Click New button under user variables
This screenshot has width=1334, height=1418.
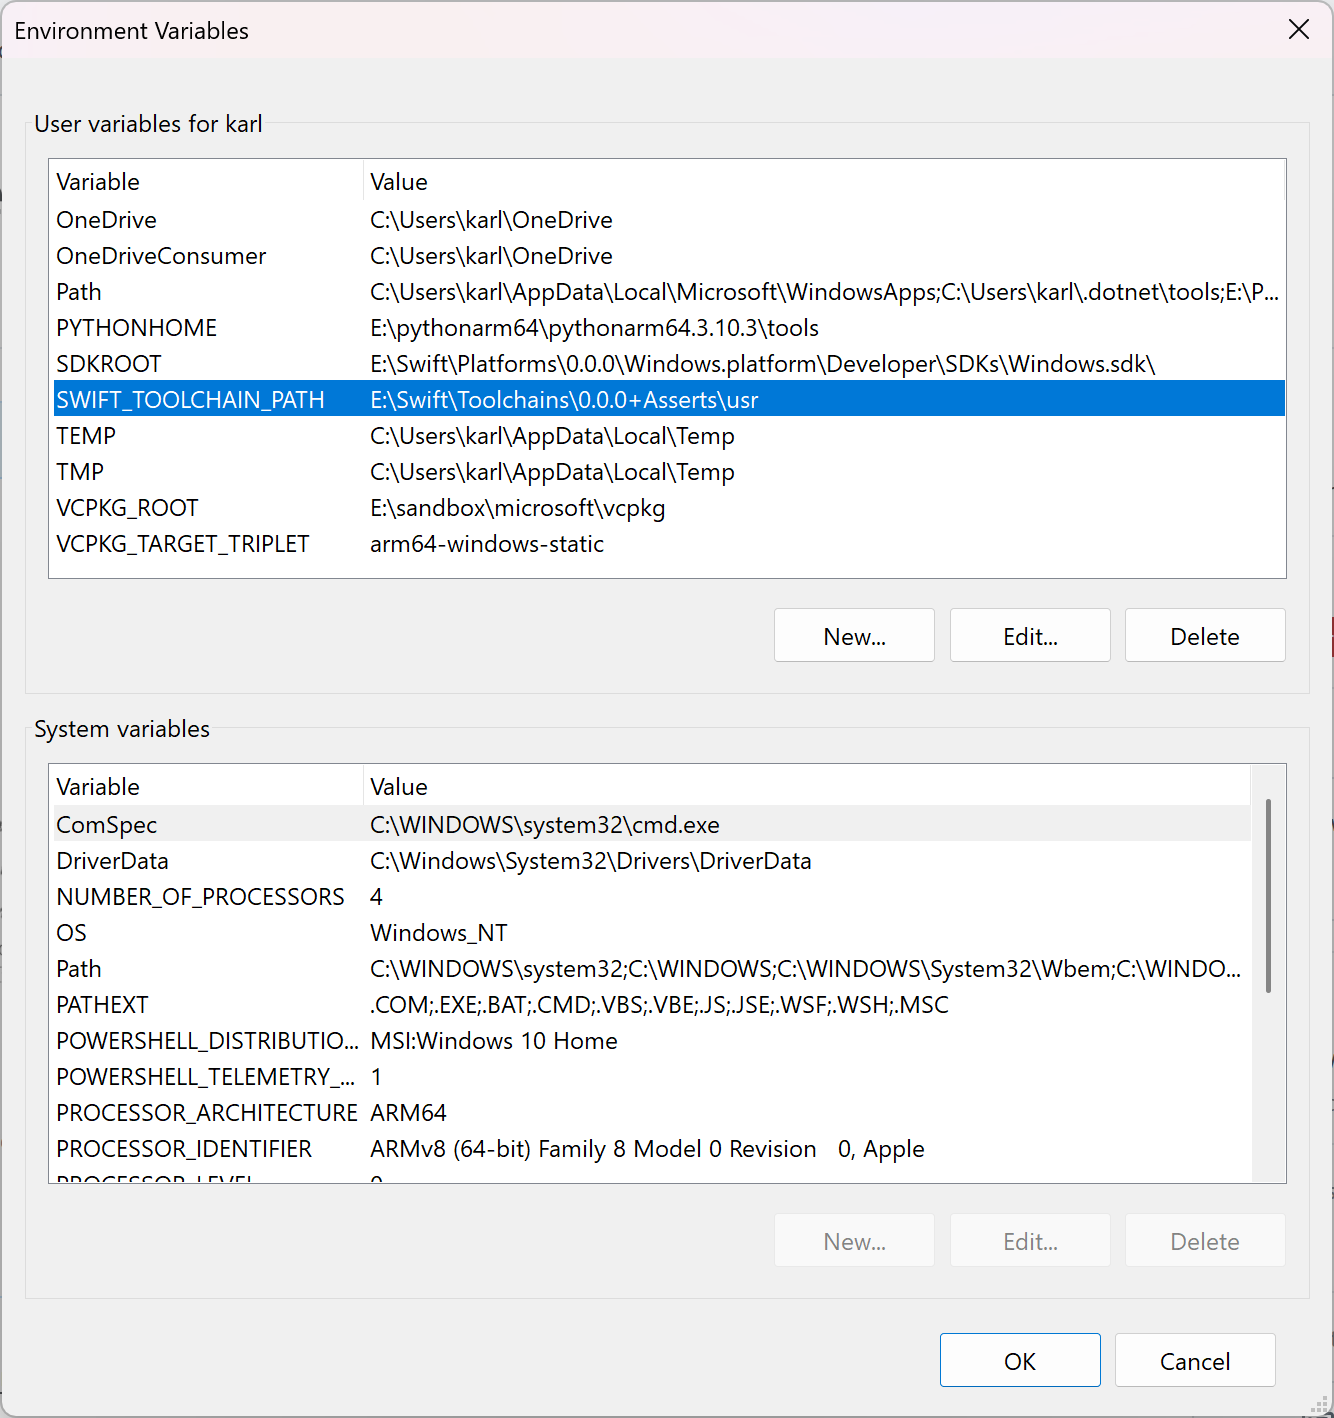(x=853, y=636)
